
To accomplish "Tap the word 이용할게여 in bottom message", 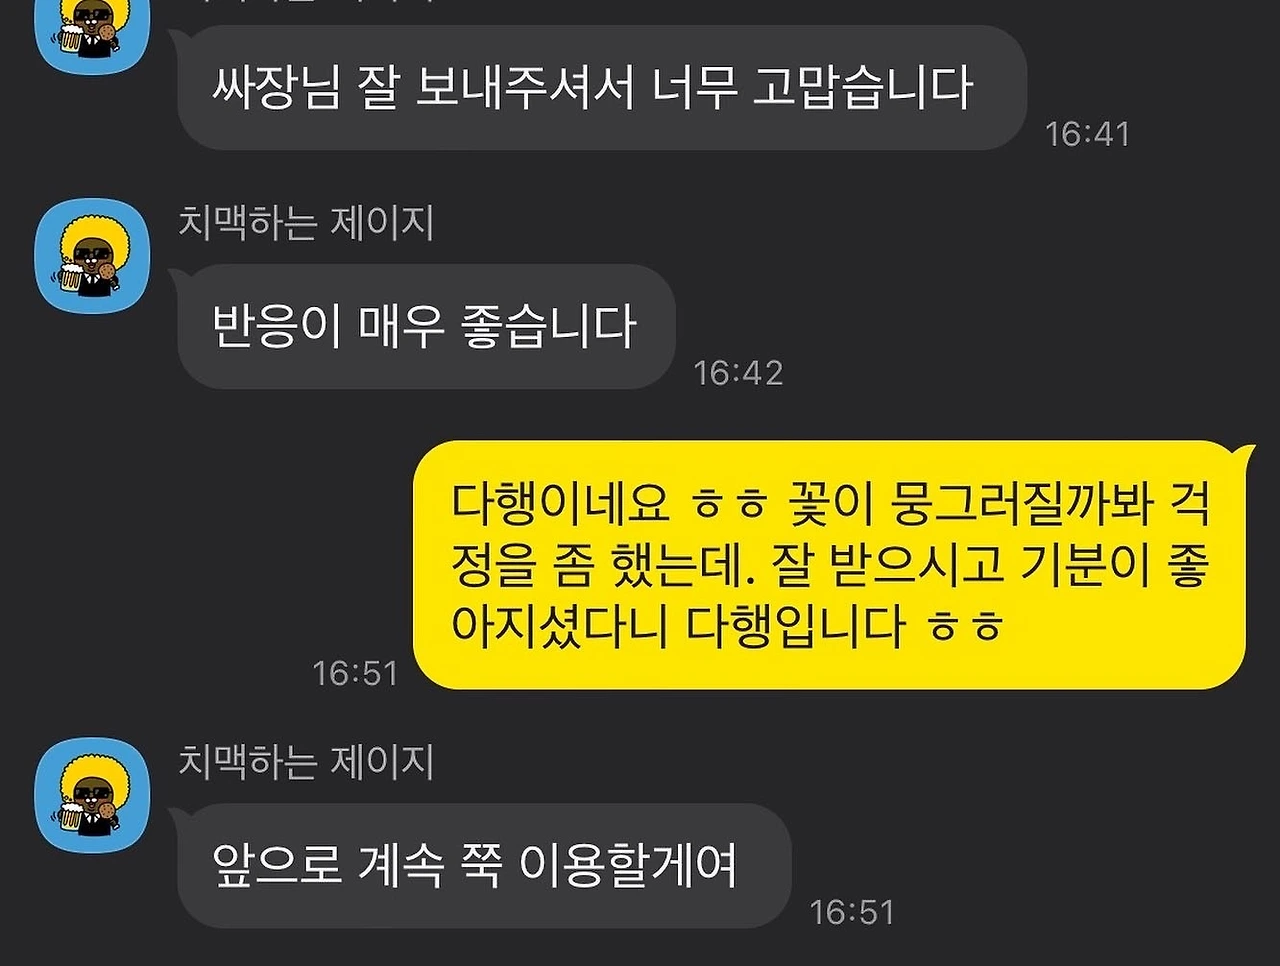I will 628,866.
